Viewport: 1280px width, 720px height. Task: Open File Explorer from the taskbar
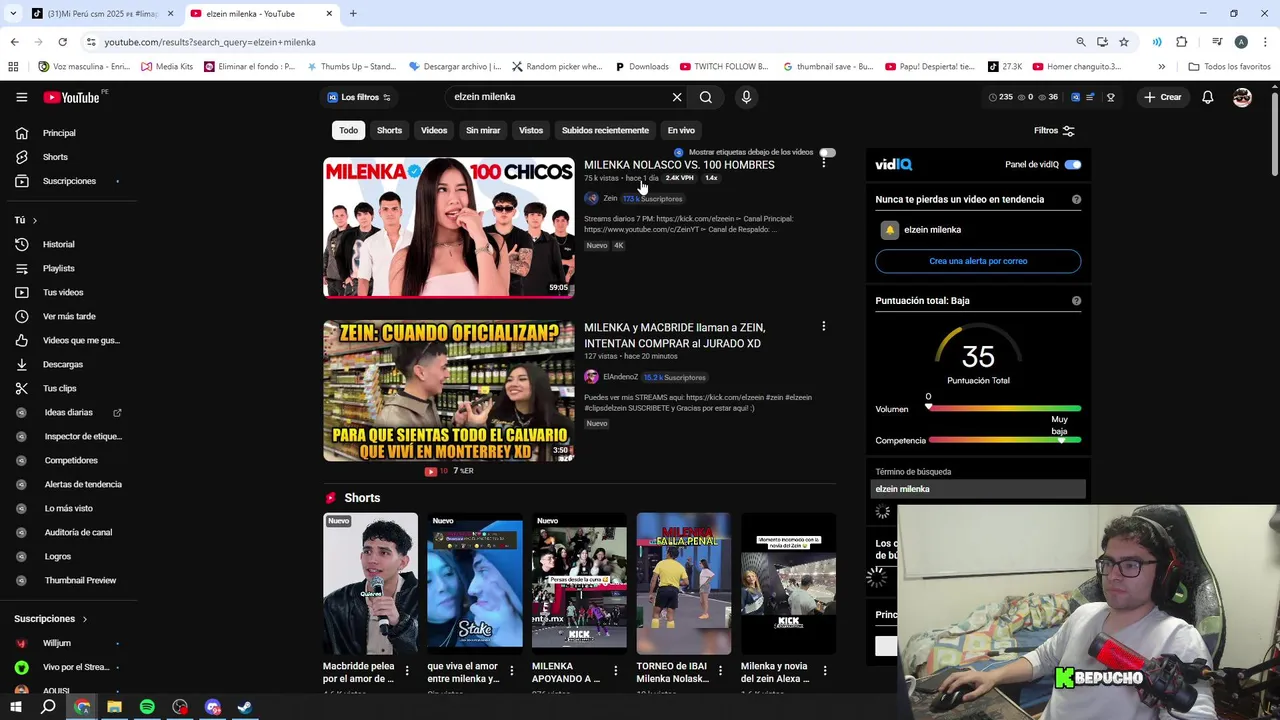click(x=114, y=707)
